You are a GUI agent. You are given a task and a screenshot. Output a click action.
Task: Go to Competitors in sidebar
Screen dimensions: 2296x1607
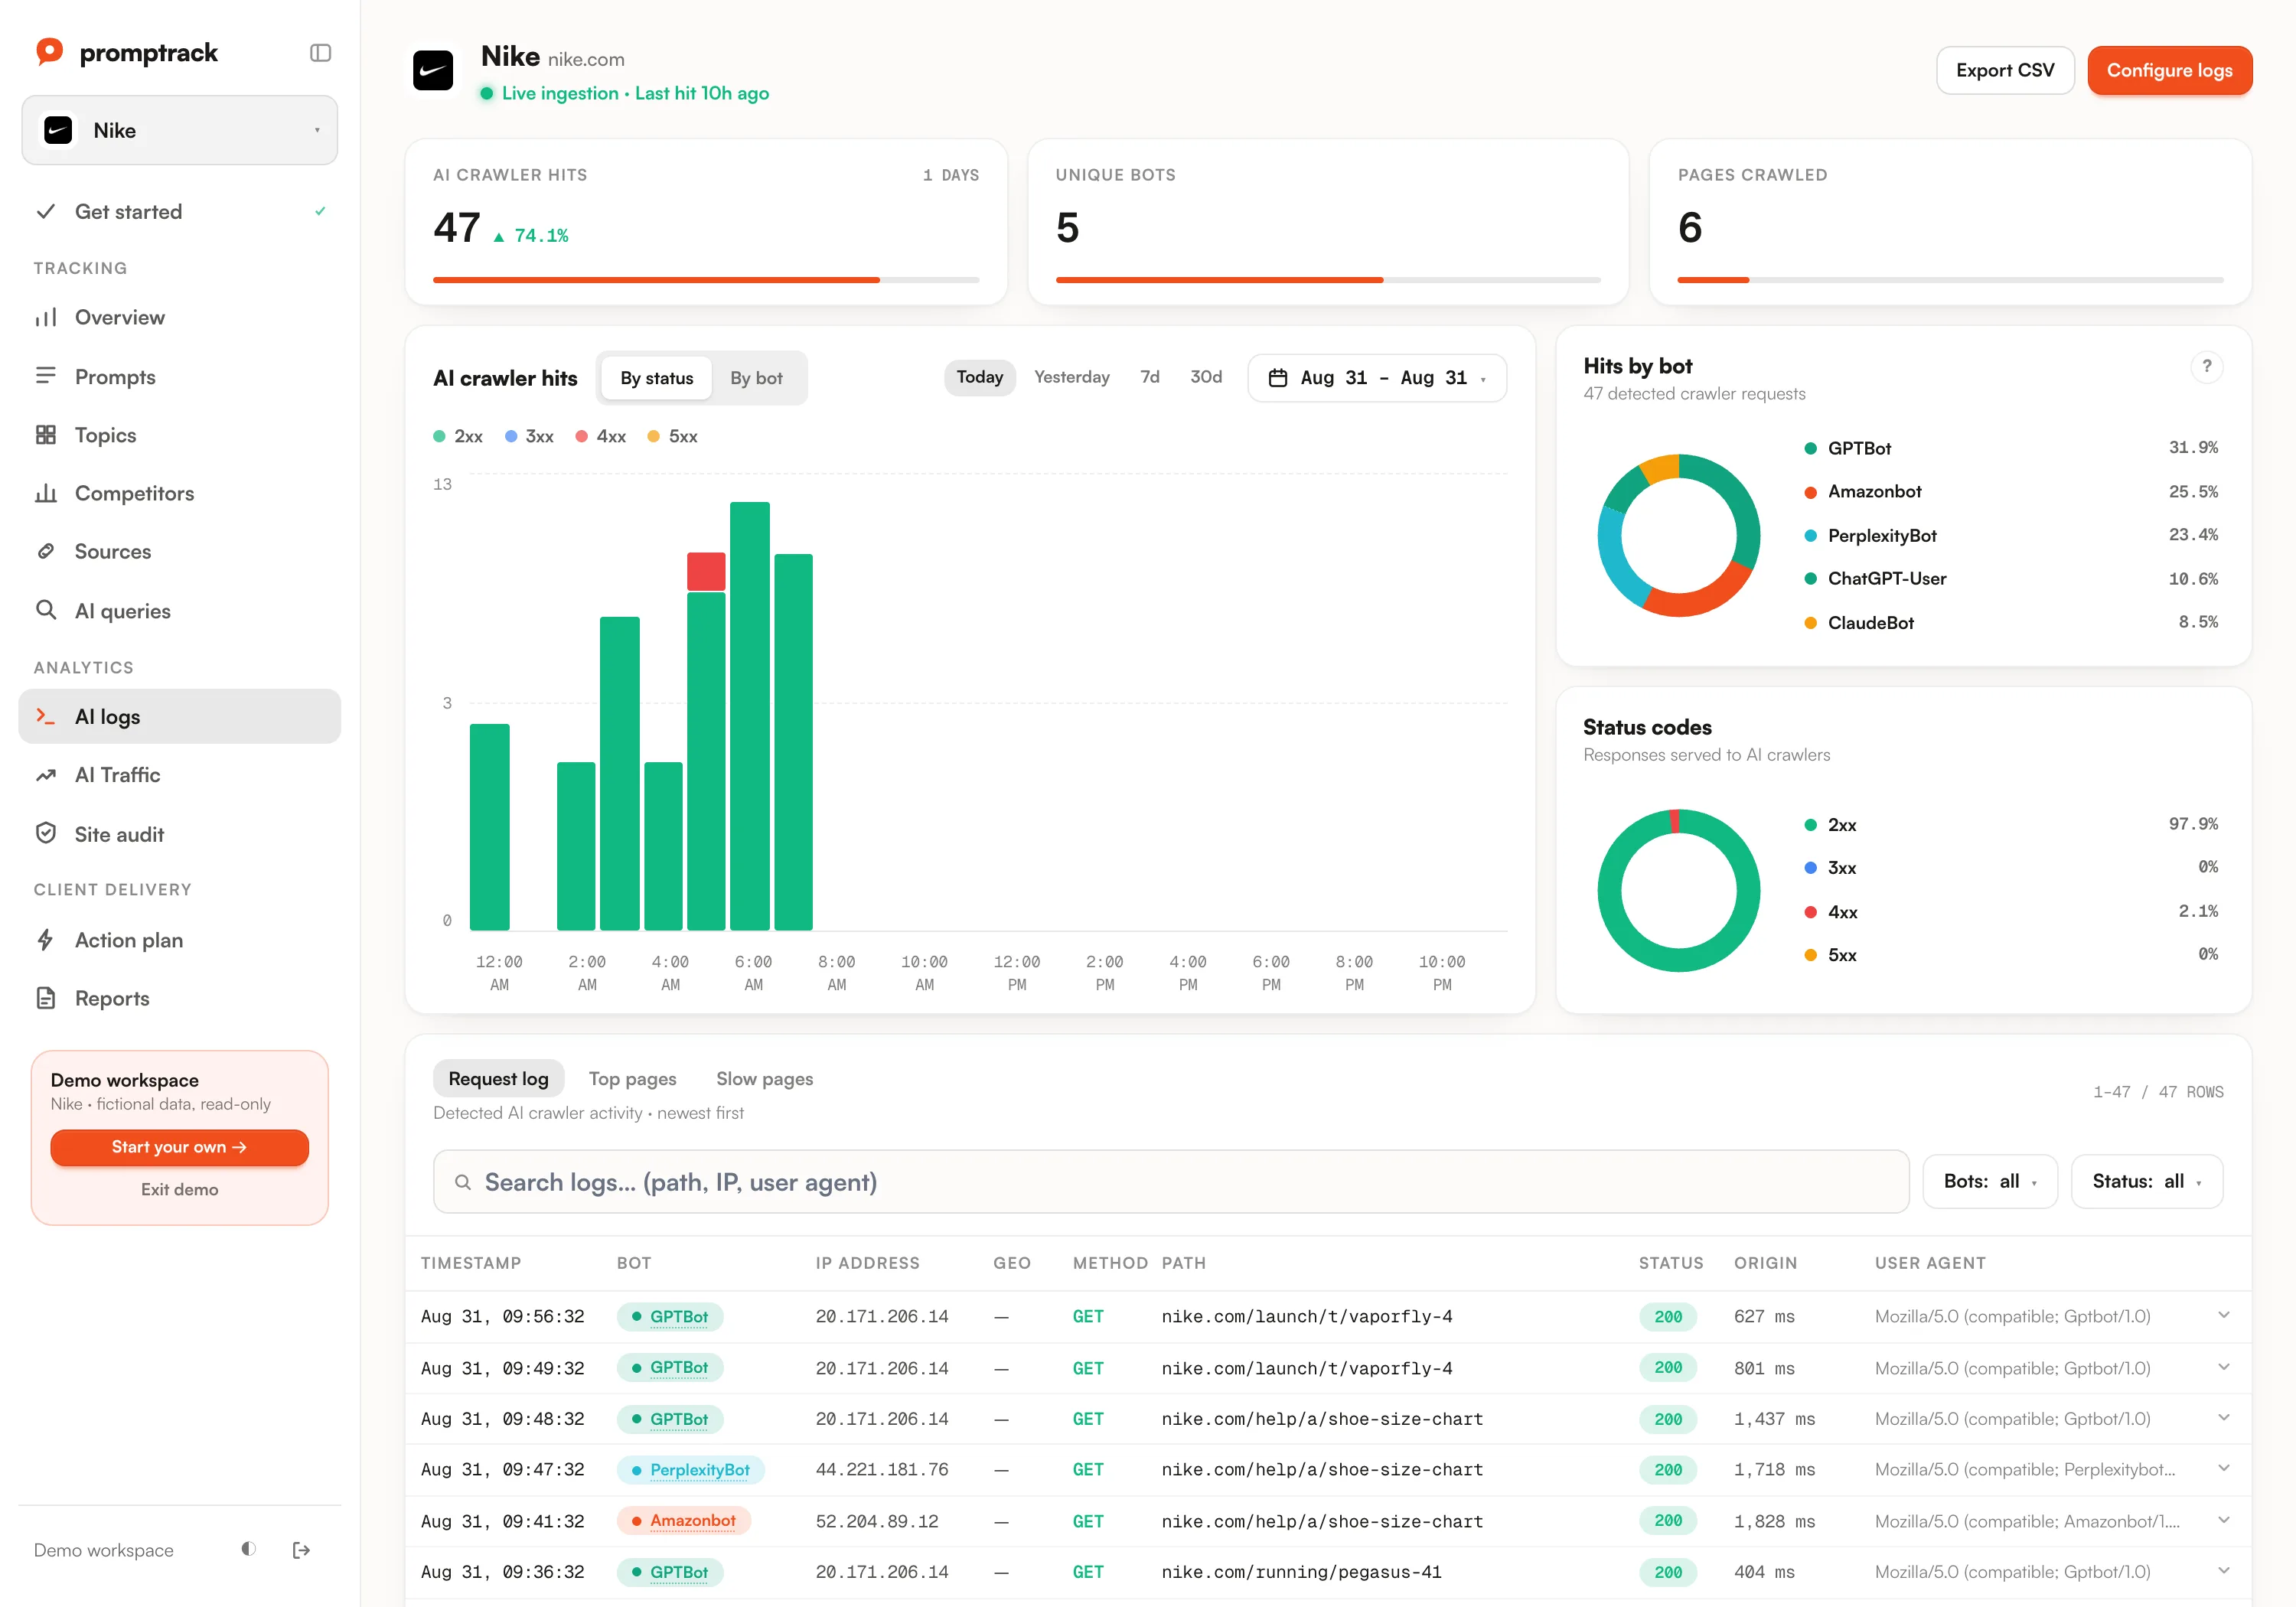coord(180,493)
